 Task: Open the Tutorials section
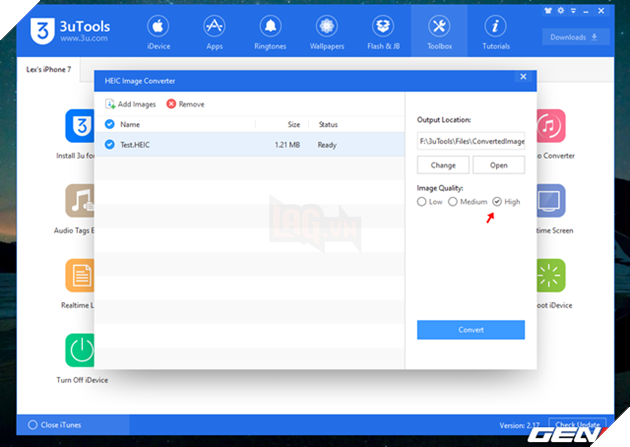click(x=496, y=33)
